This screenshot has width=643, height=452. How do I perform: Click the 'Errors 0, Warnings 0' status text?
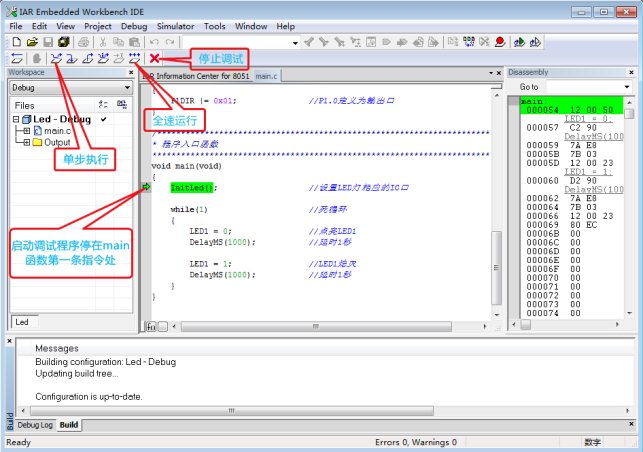coord(416,442)
